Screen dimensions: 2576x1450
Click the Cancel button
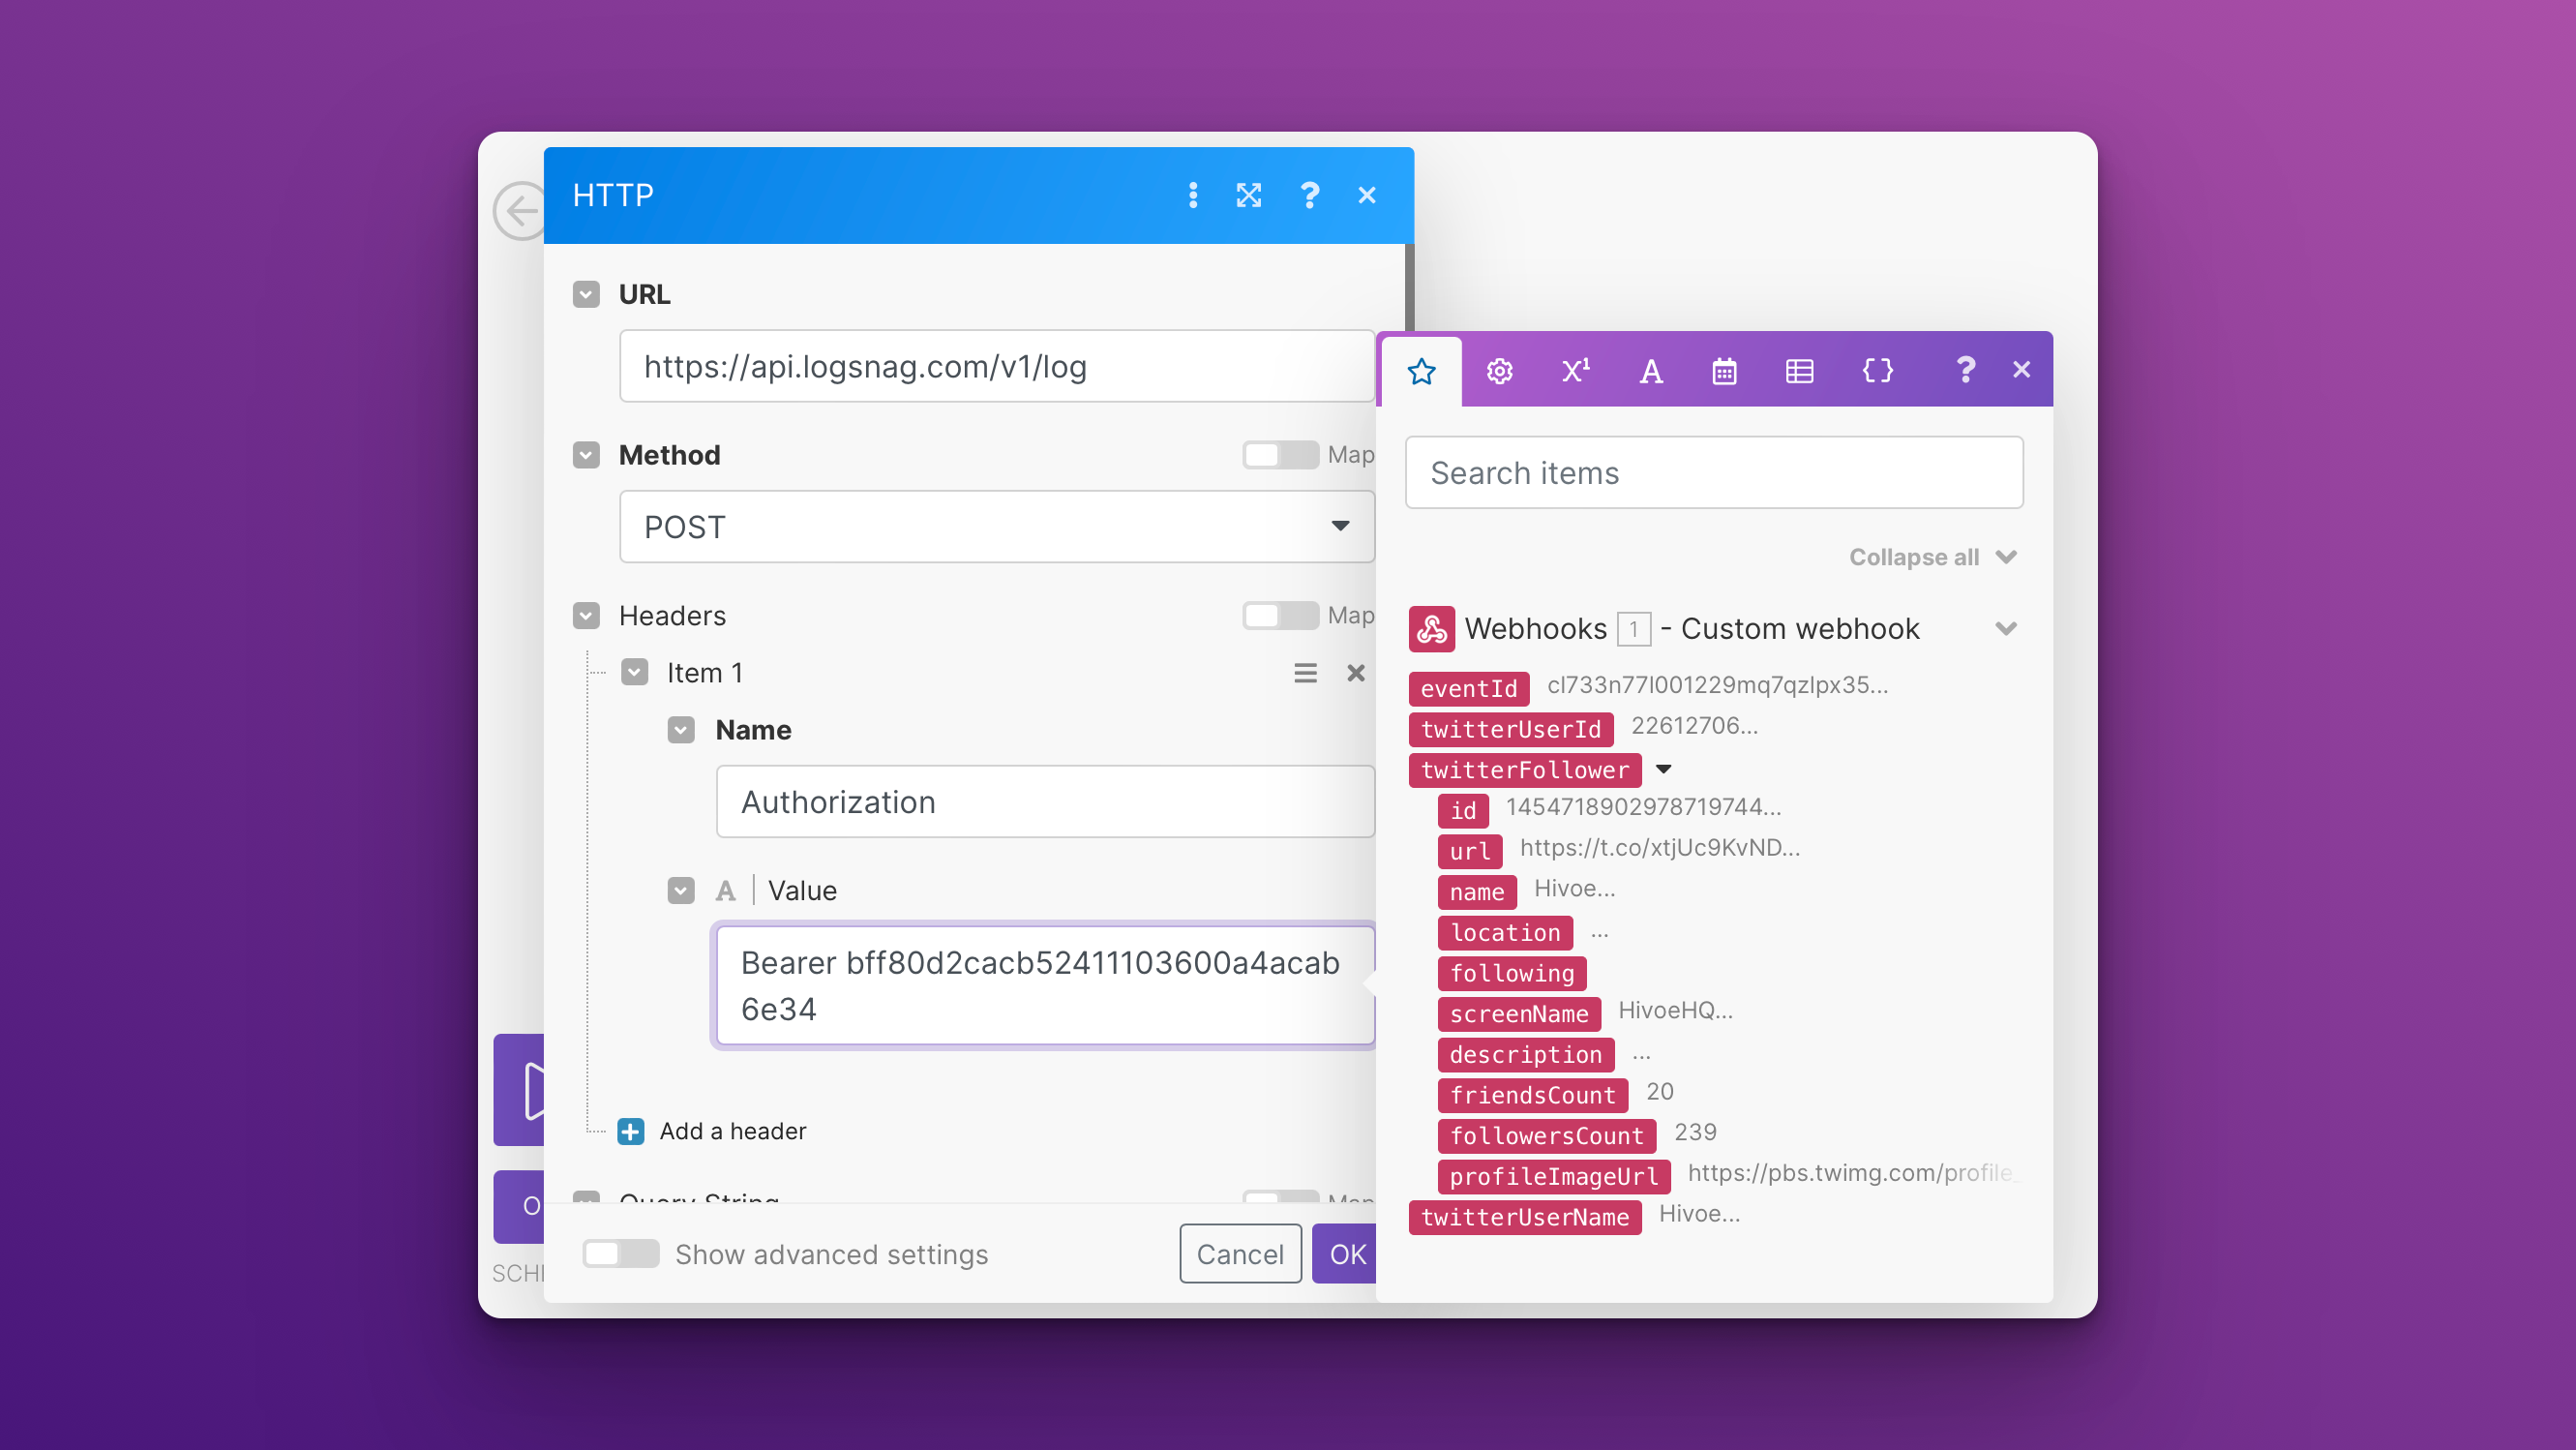pos(1239,1254)
